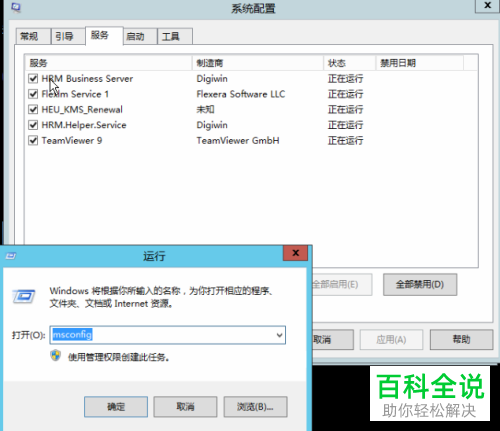
Task: Toggle HEU_KMS_Renewal service checkbox
Action: (x=33, y=110)
